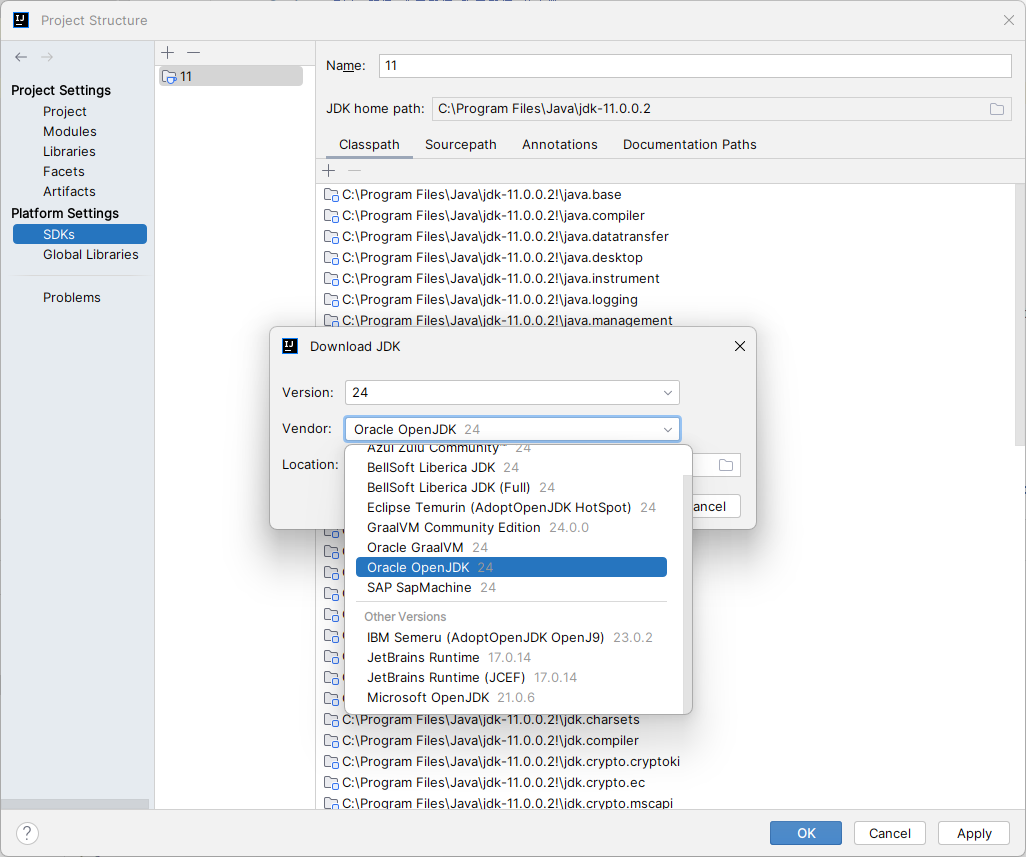Image resolution: width=1026 pixels, height=857 pixels.
Task: Choose BellSoft Liberica JDK (Full)
Action: 511,487
